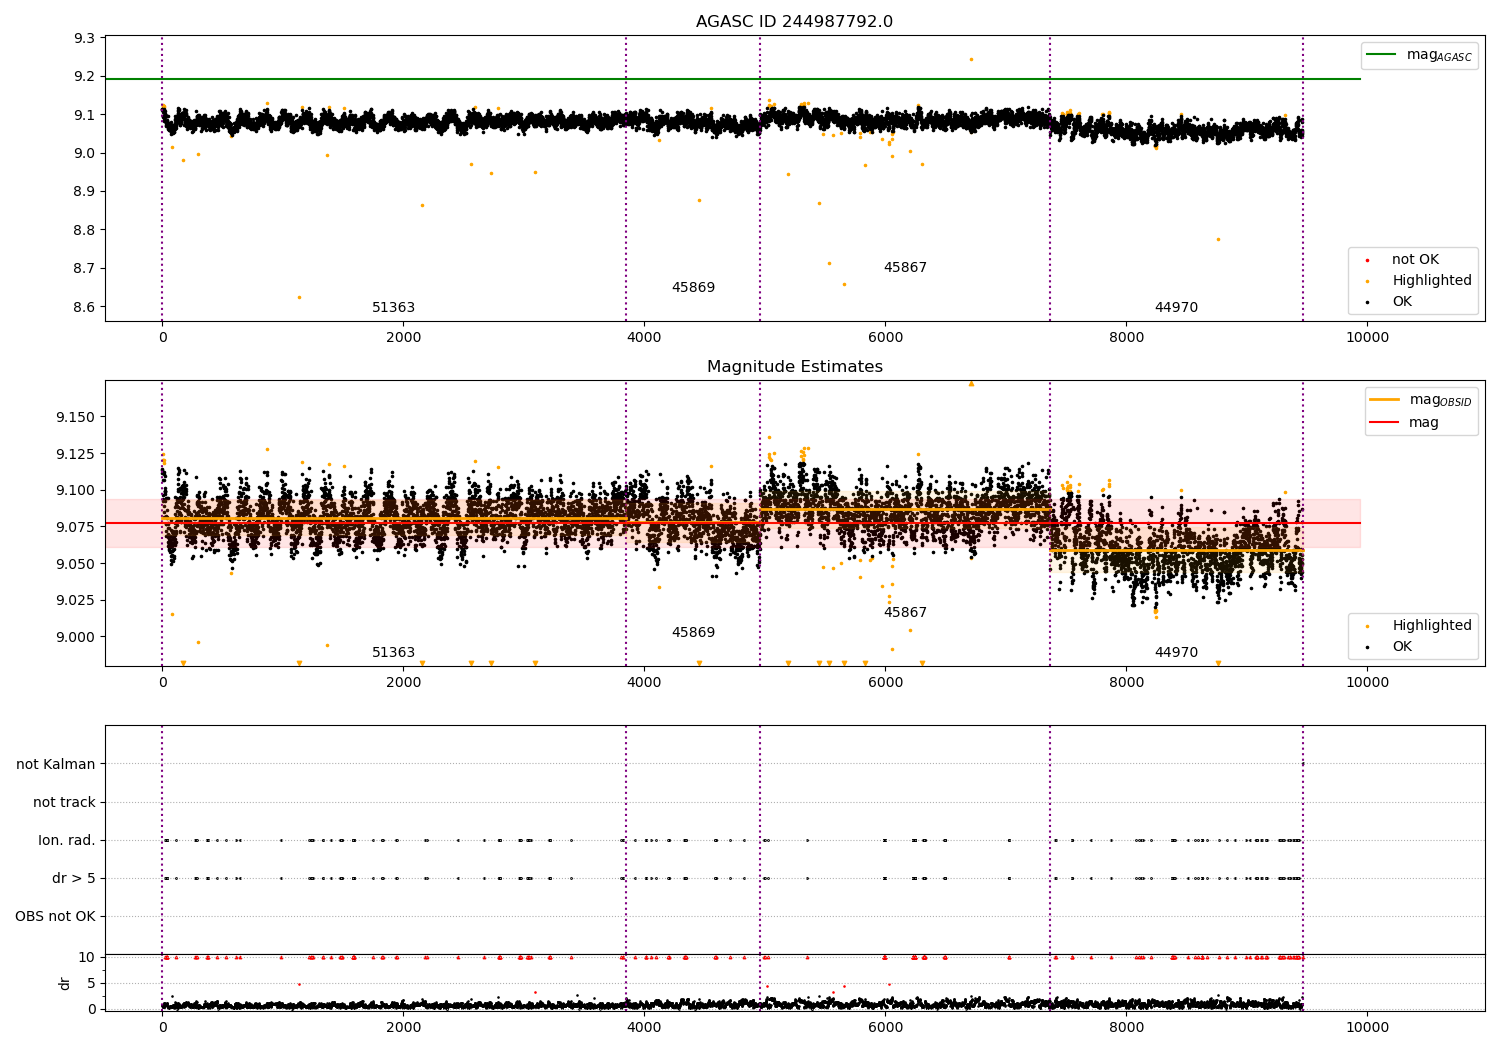Click the 9.000 y-axis tick label

click(76, 637)
